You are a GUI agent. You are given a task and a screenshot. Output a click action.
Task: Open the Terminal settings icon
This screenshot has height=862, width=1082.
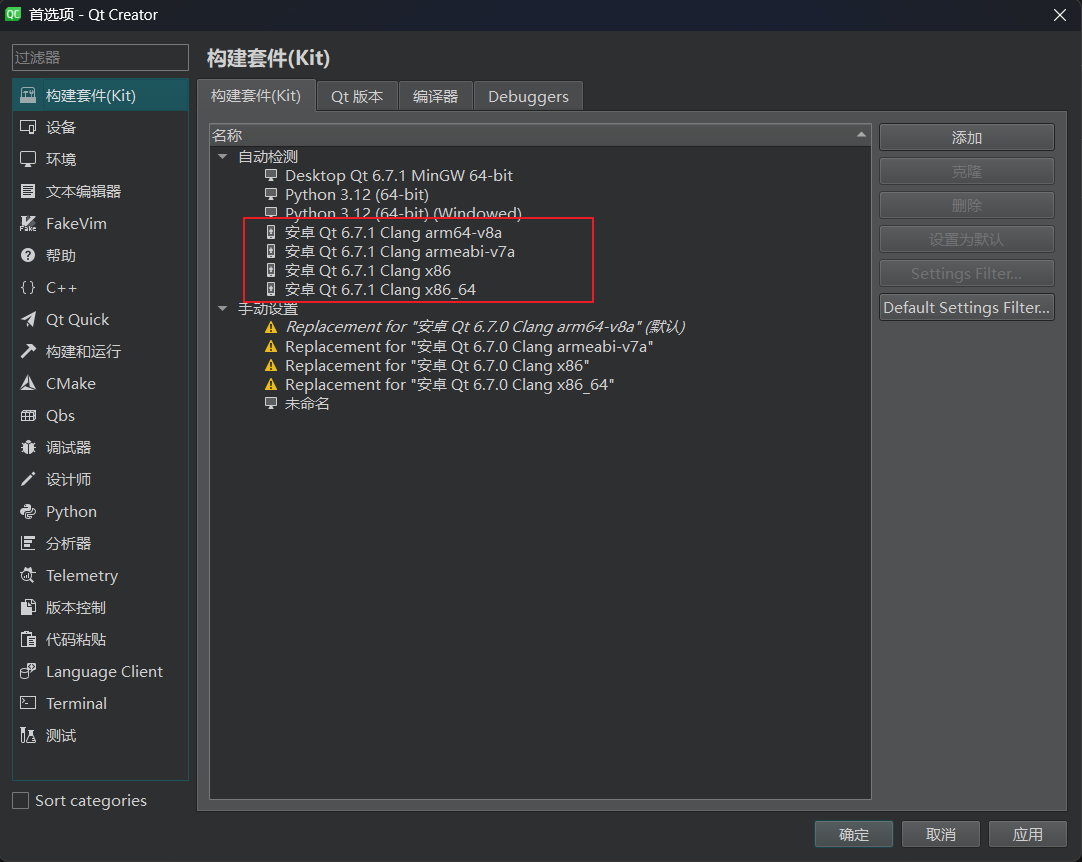click(28, 703)
